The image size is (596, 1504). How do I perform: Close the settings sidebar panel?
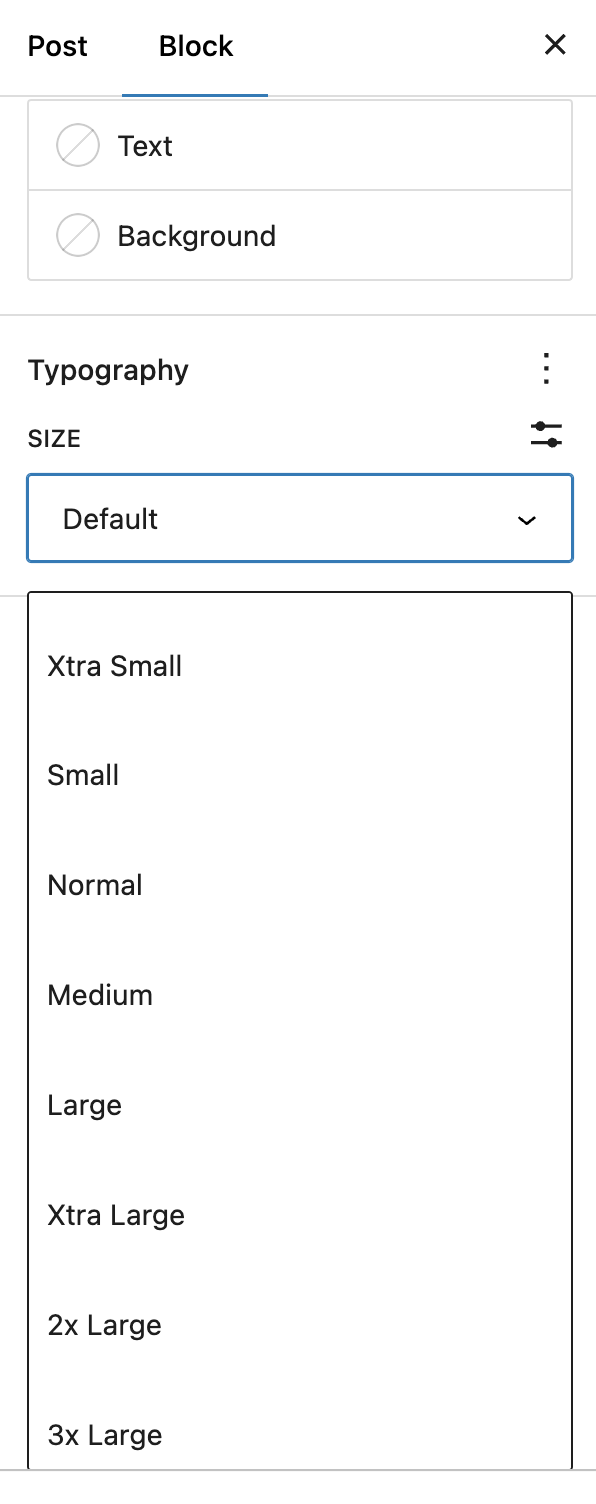coord(555,45)
